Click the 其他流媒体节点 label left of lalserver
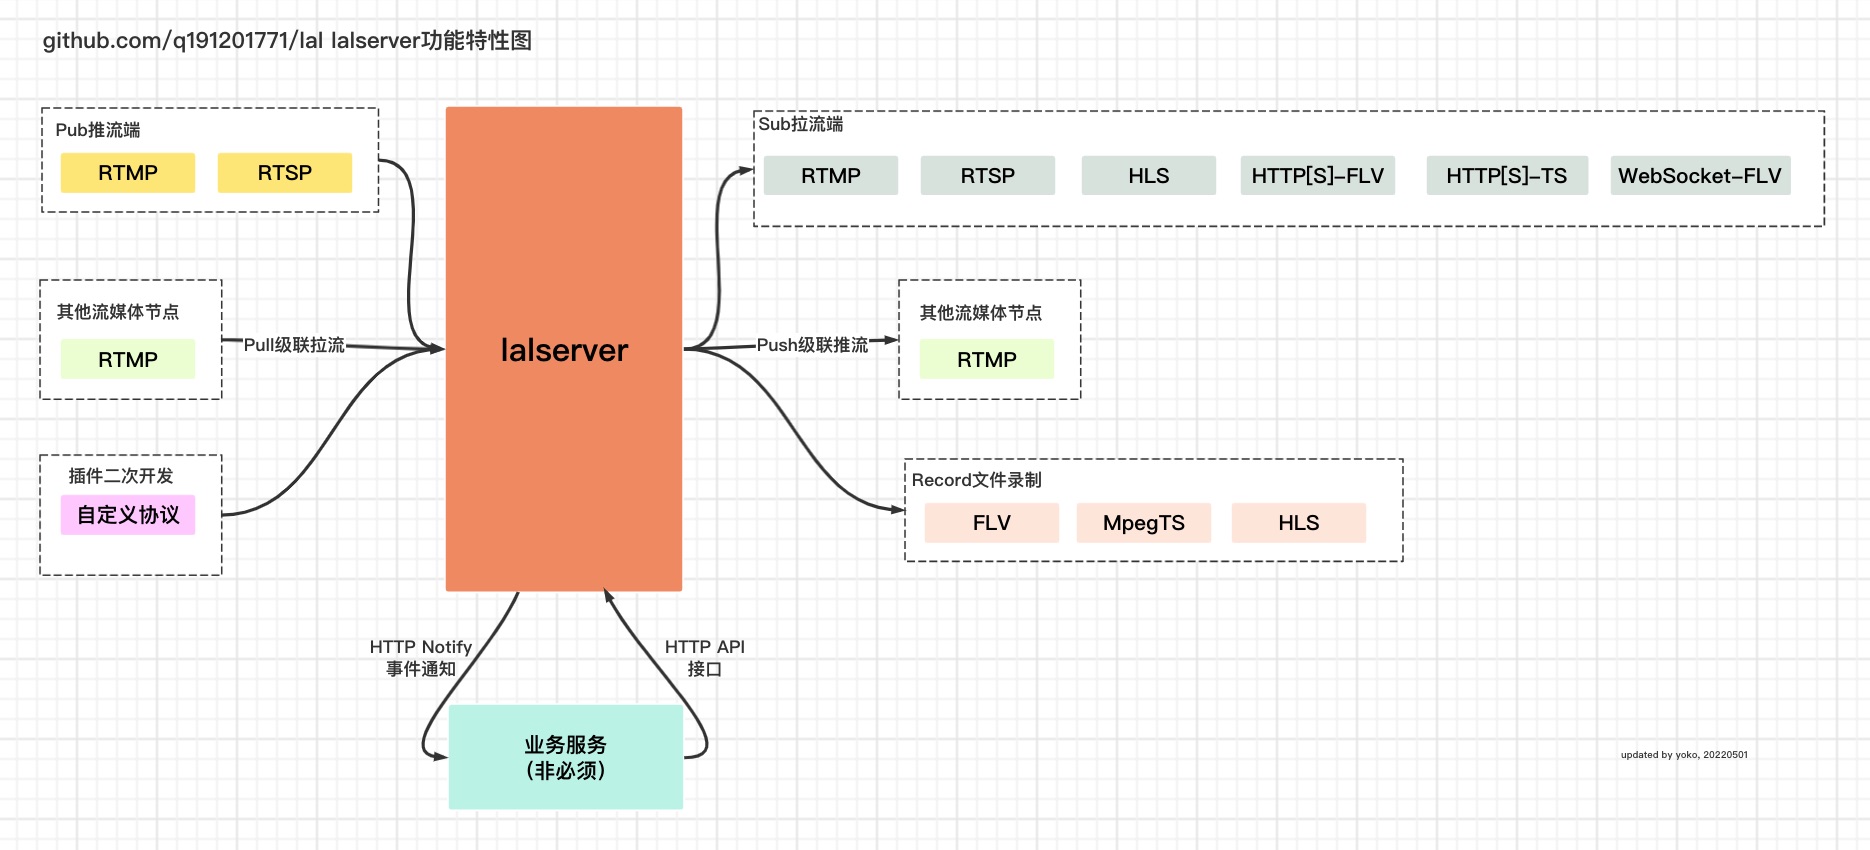1870x850 pixels. click(x=118, y=312)
